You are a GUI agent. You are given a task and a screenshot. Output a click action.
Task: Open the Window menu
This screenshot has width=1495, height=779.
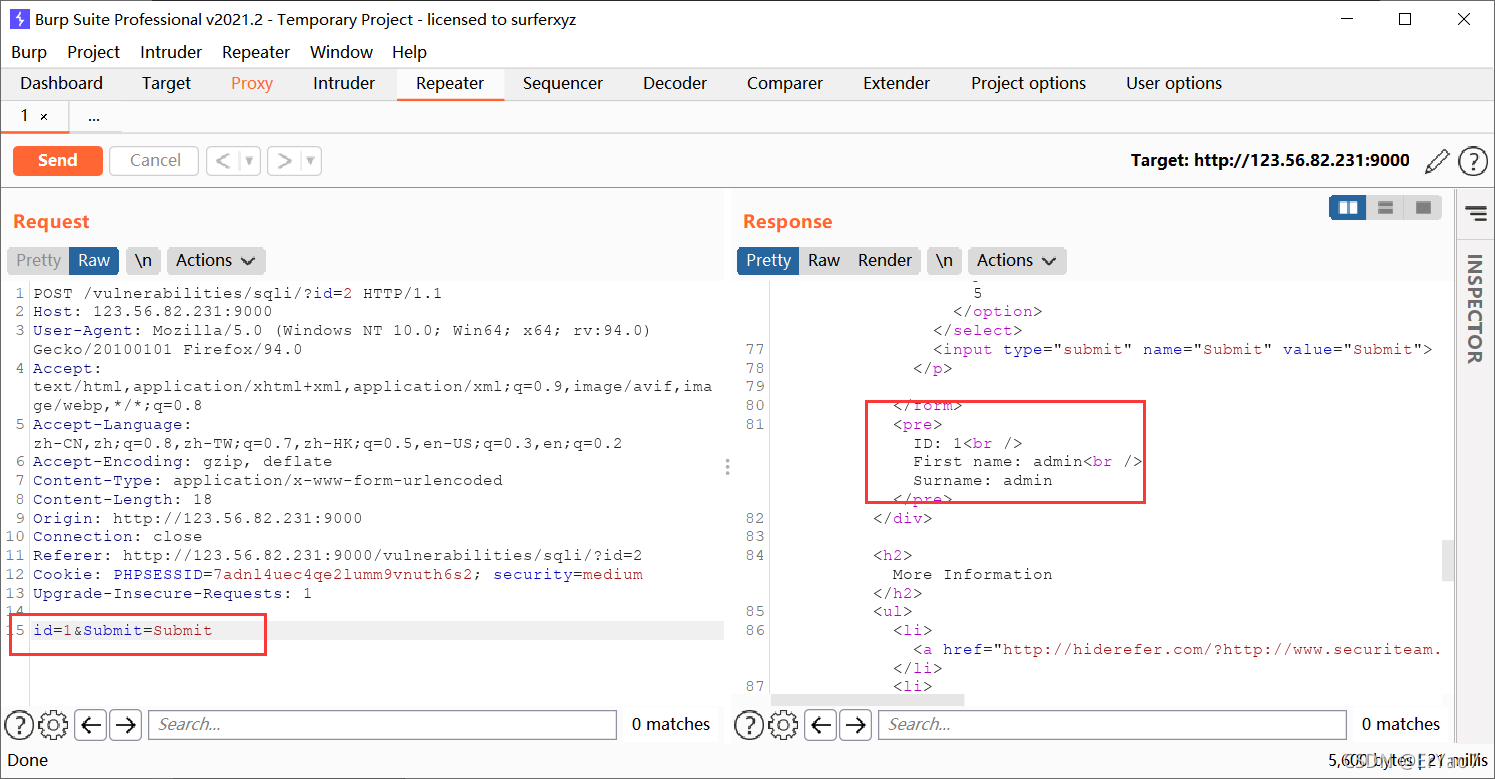tap(341, 52)
